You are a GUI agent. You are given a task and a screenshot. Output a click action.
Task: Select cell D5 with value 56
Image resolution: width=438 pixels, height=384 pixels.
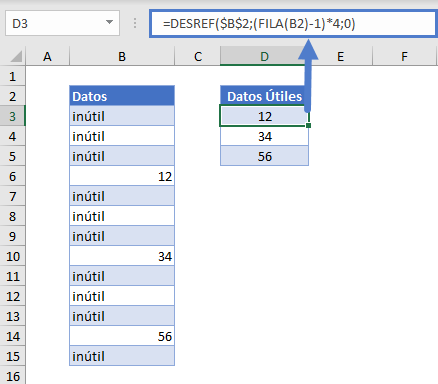tap(264, 156)
